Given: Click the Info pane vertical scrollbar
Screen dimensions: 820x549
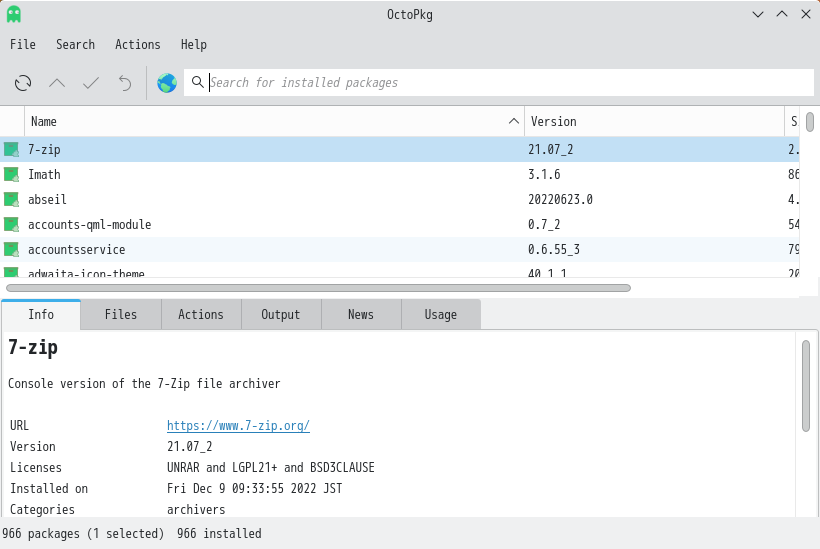Looking at the screenshot, I should click(806, 386).
